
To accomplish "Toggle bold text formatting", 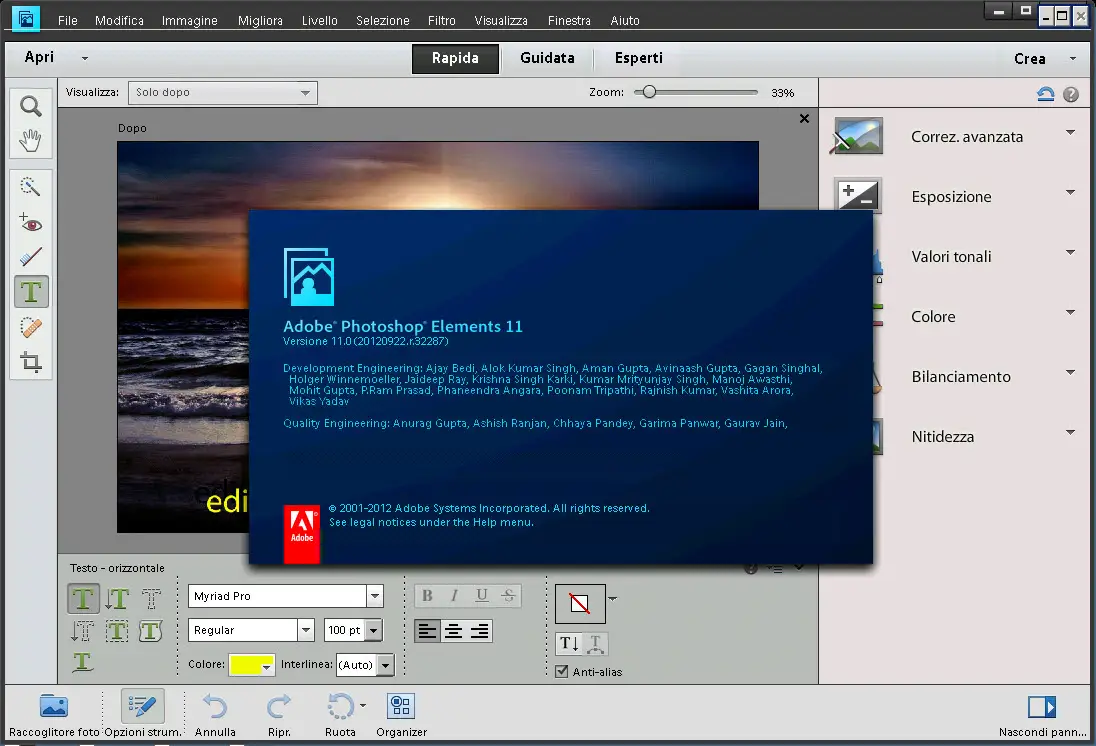I will (x=427, y=596).
